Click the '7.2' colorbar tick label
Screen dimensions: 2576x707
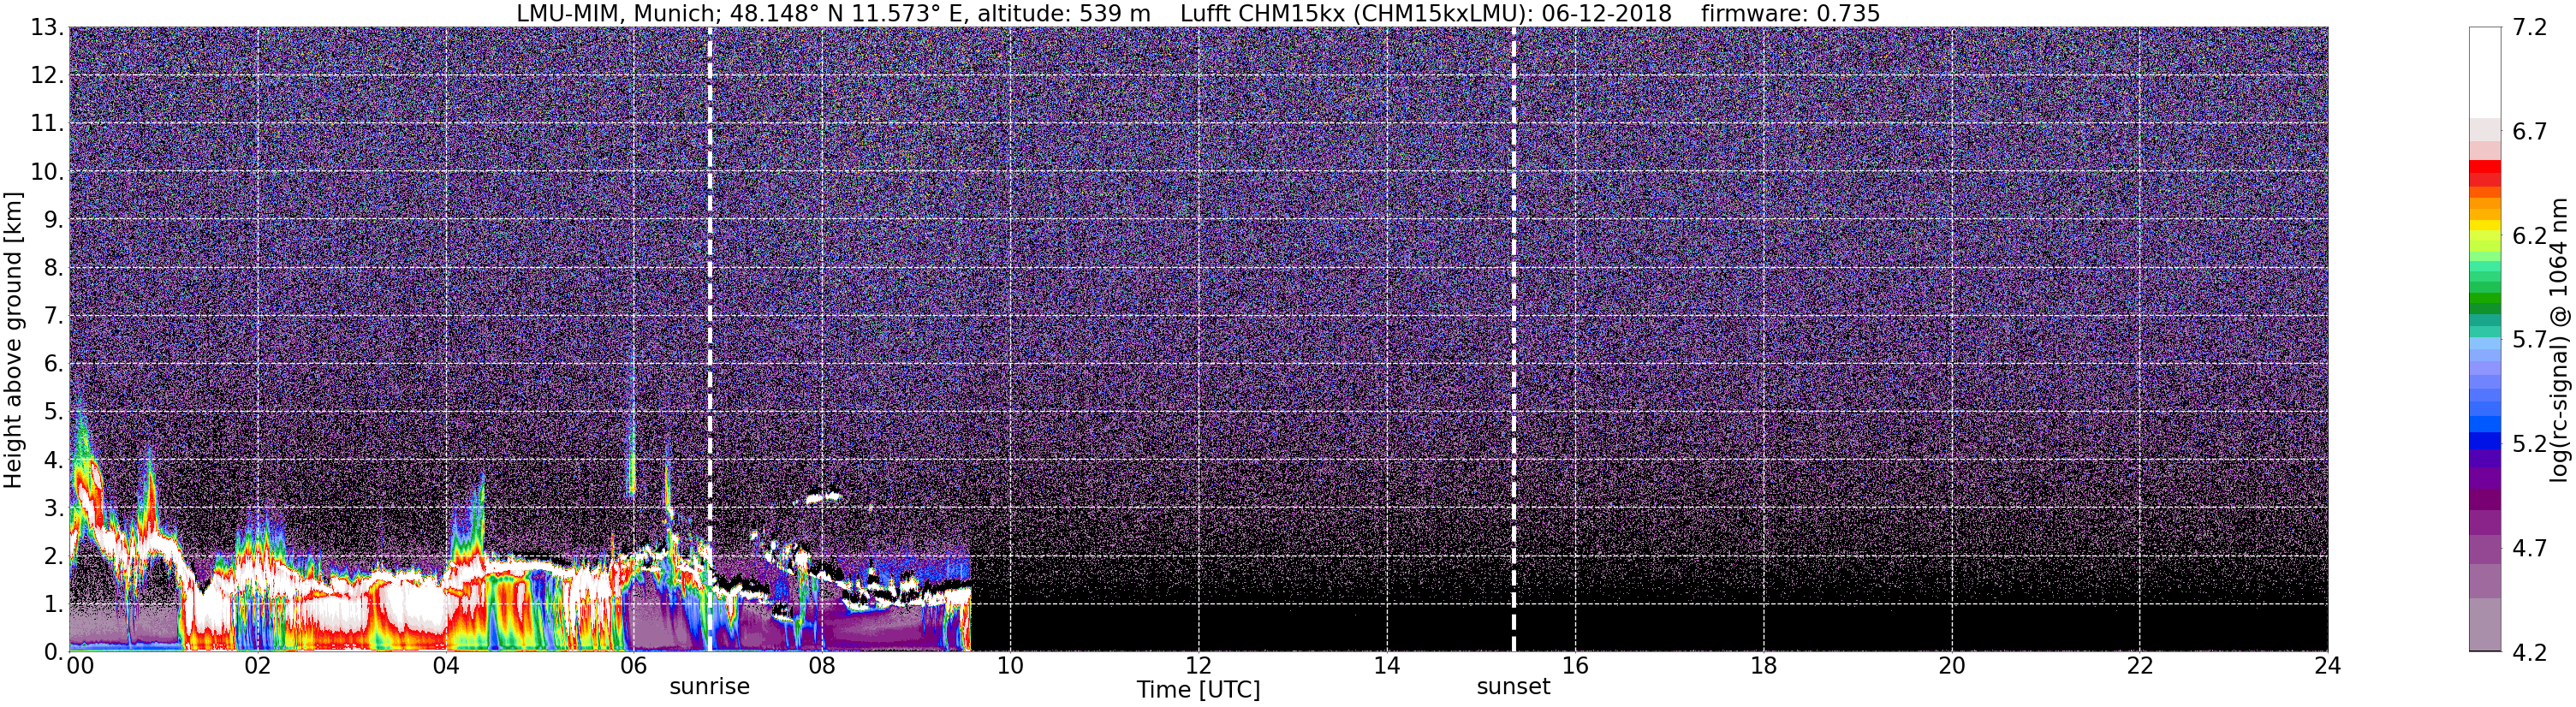tap(2530, 28)
